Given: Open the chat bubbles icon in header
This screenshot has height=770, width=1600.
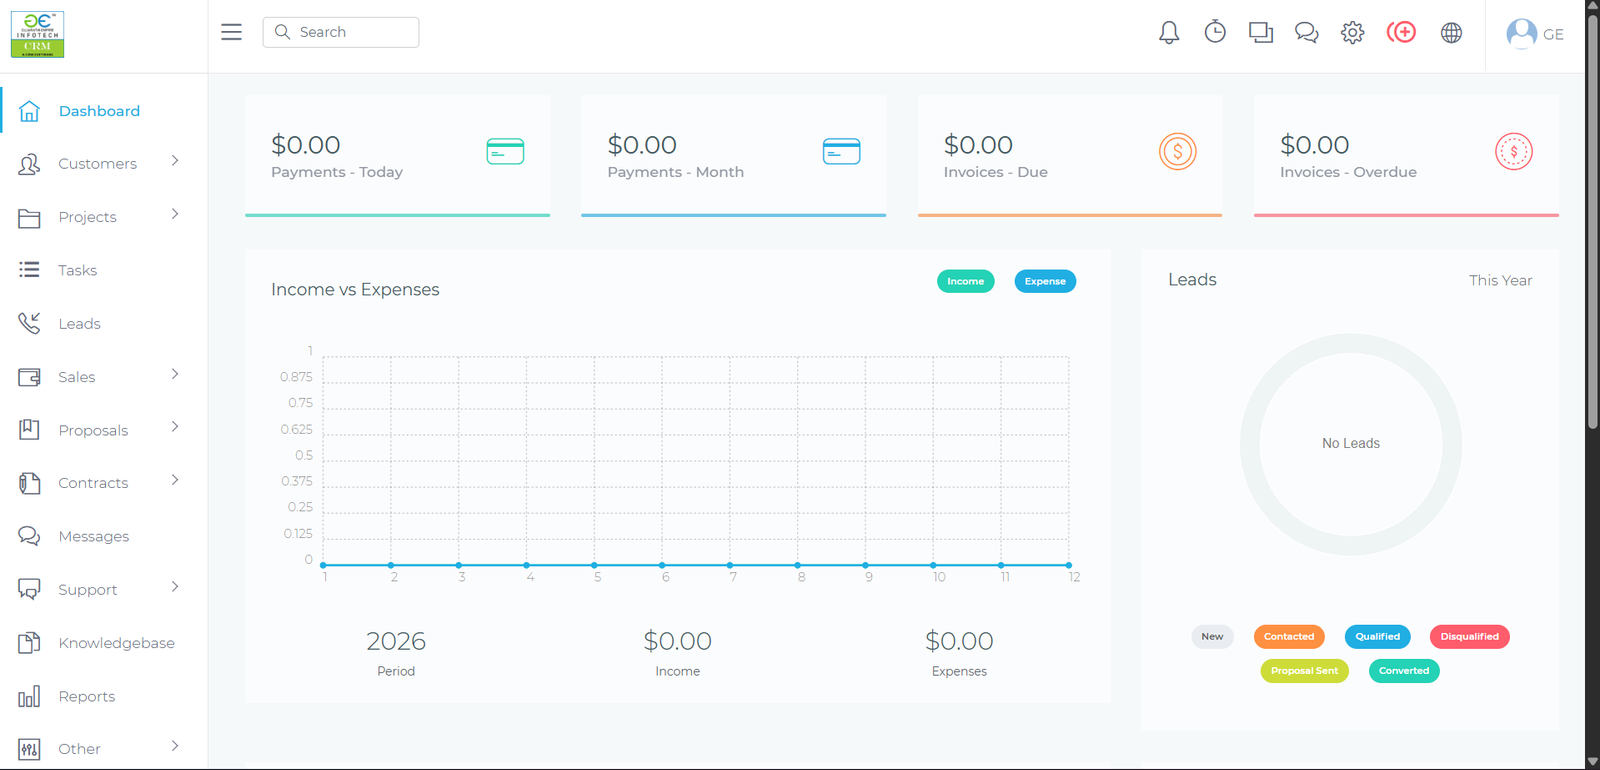Looking at the screenshot, I should click(x=1306, y=33).
